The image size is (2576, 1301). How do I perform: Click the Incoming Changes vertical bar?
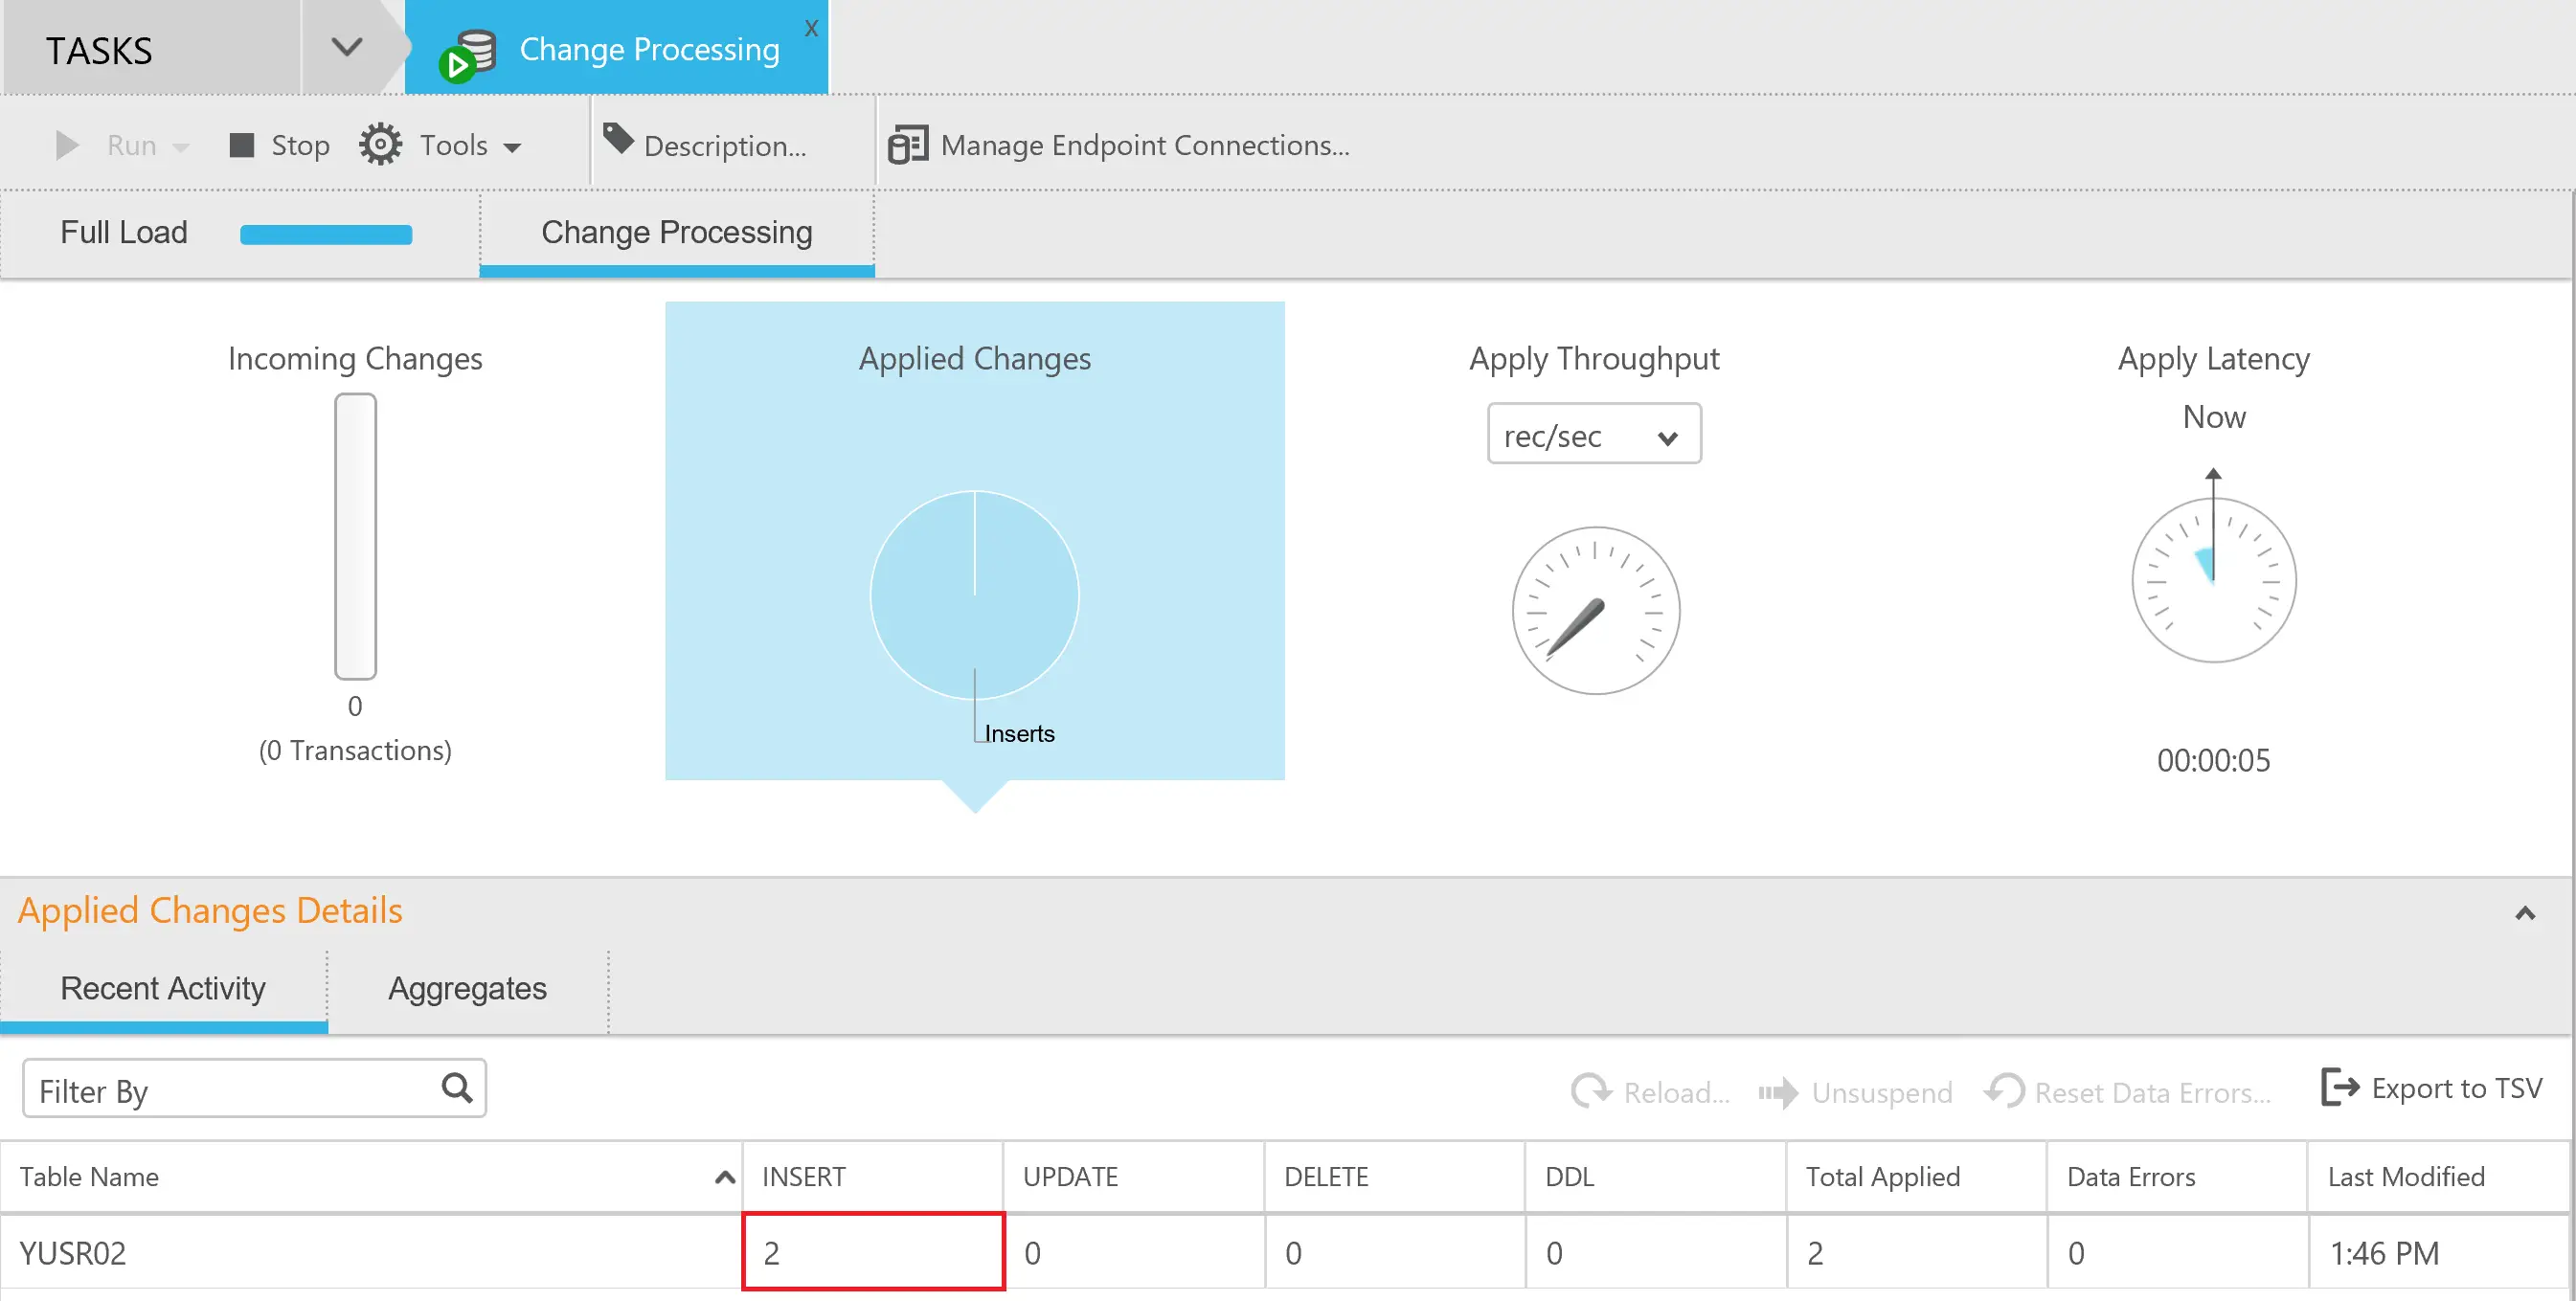click(x=355, y=536)
